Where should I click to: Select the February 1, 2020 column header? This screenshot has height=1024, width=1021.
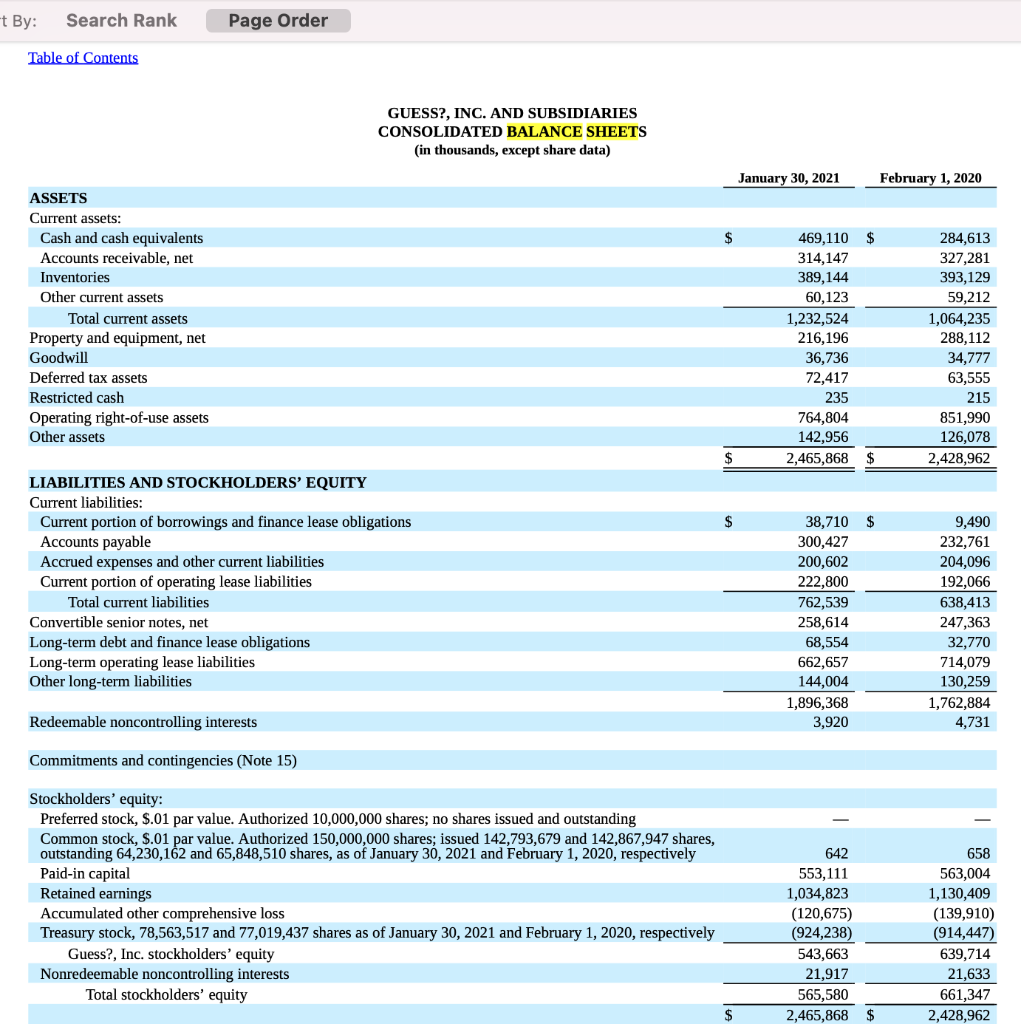pyautogui.click(x=929, y=177)
